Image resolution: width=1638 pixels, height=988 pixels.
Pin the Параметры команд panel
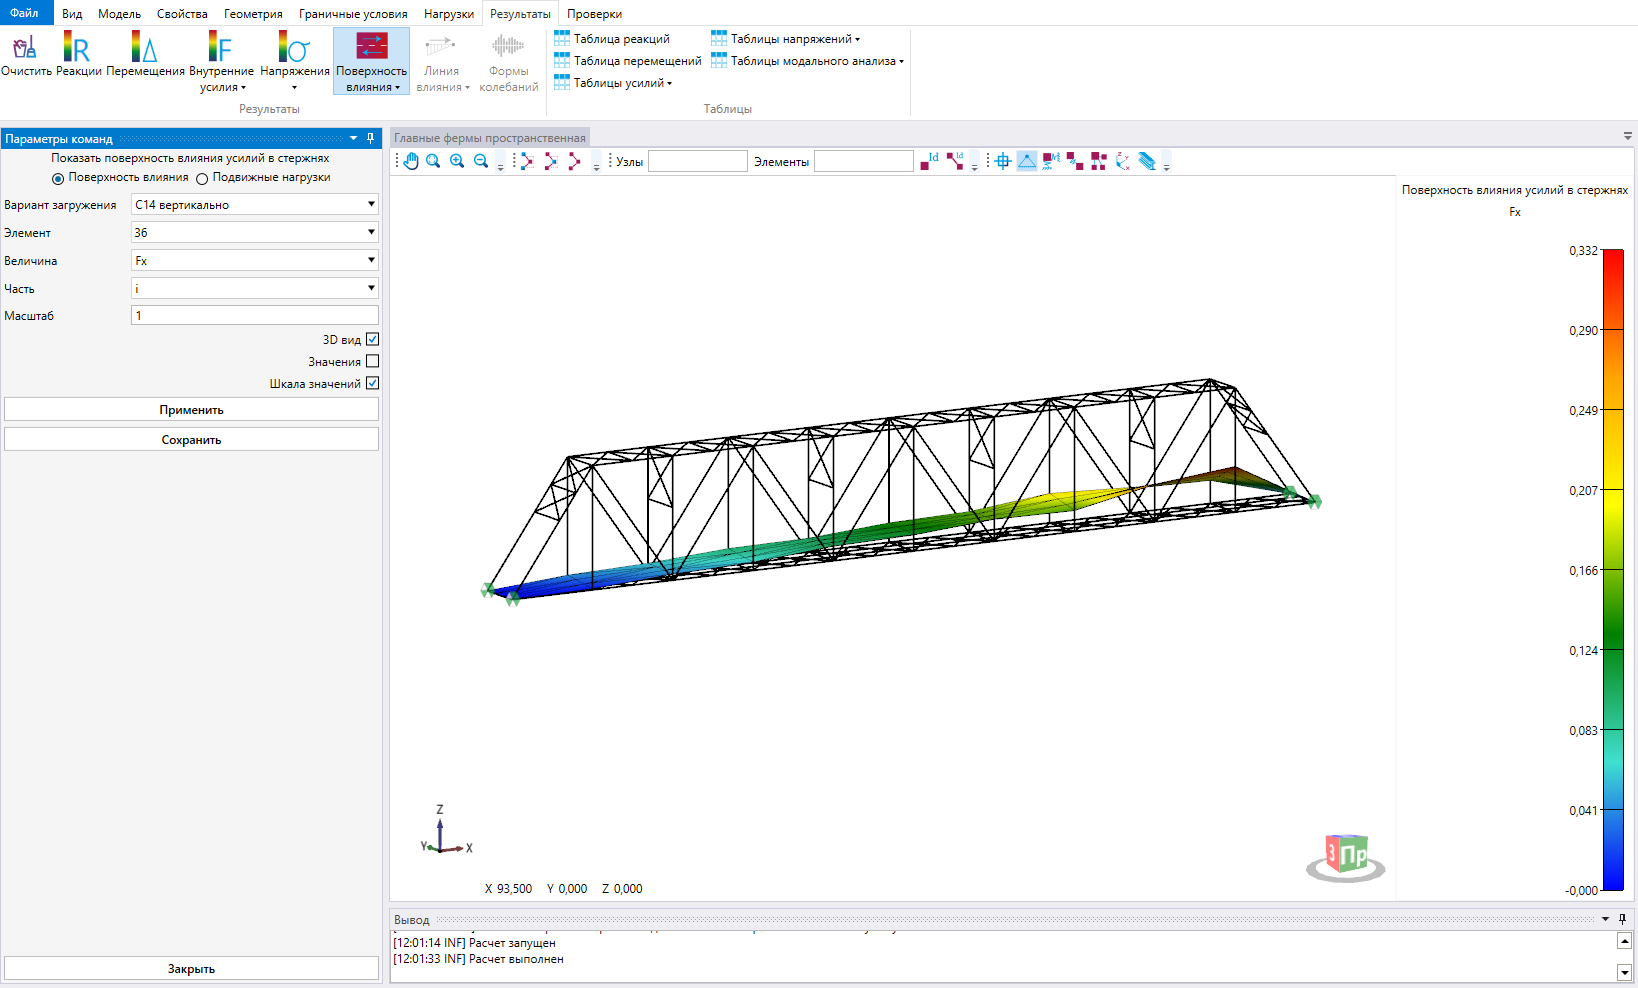(370, 138)
